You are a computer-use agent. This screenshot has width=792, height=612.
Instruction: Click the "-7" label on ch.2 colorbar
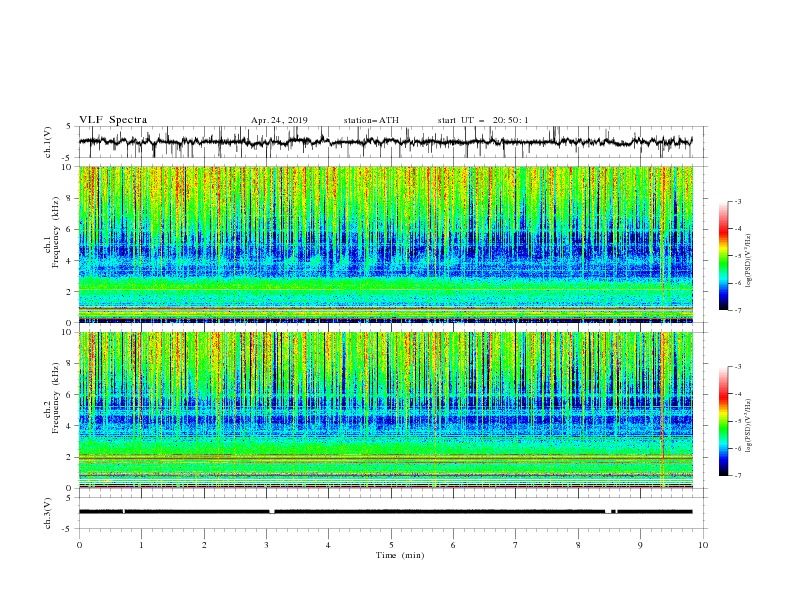point(737,476)
